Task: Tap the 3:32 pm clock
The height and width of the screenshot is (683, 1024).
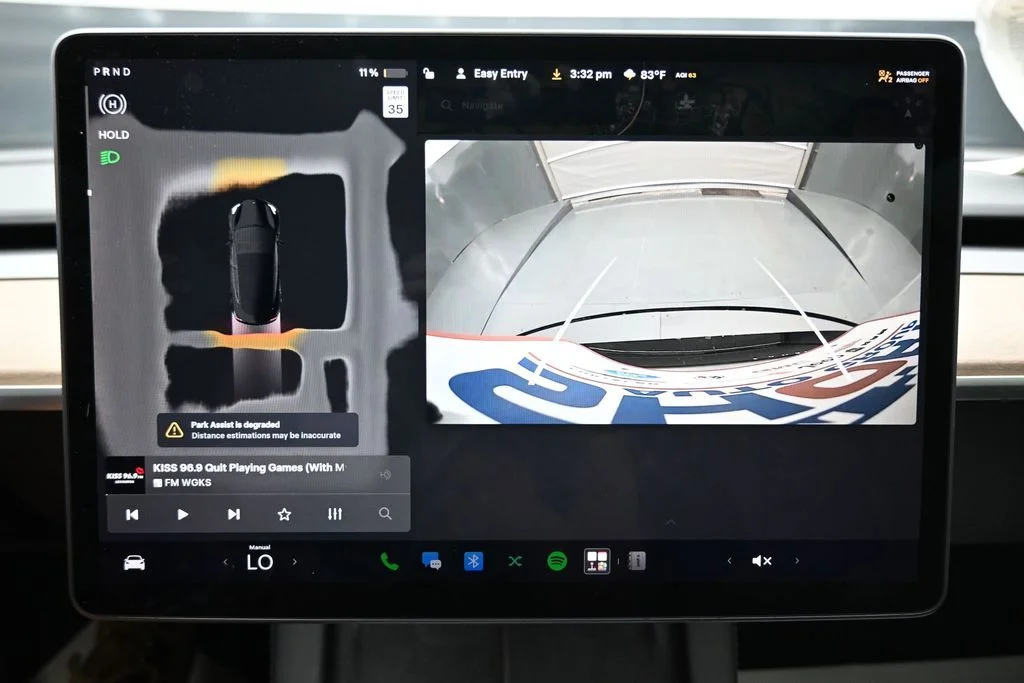Action: [590, 74]
